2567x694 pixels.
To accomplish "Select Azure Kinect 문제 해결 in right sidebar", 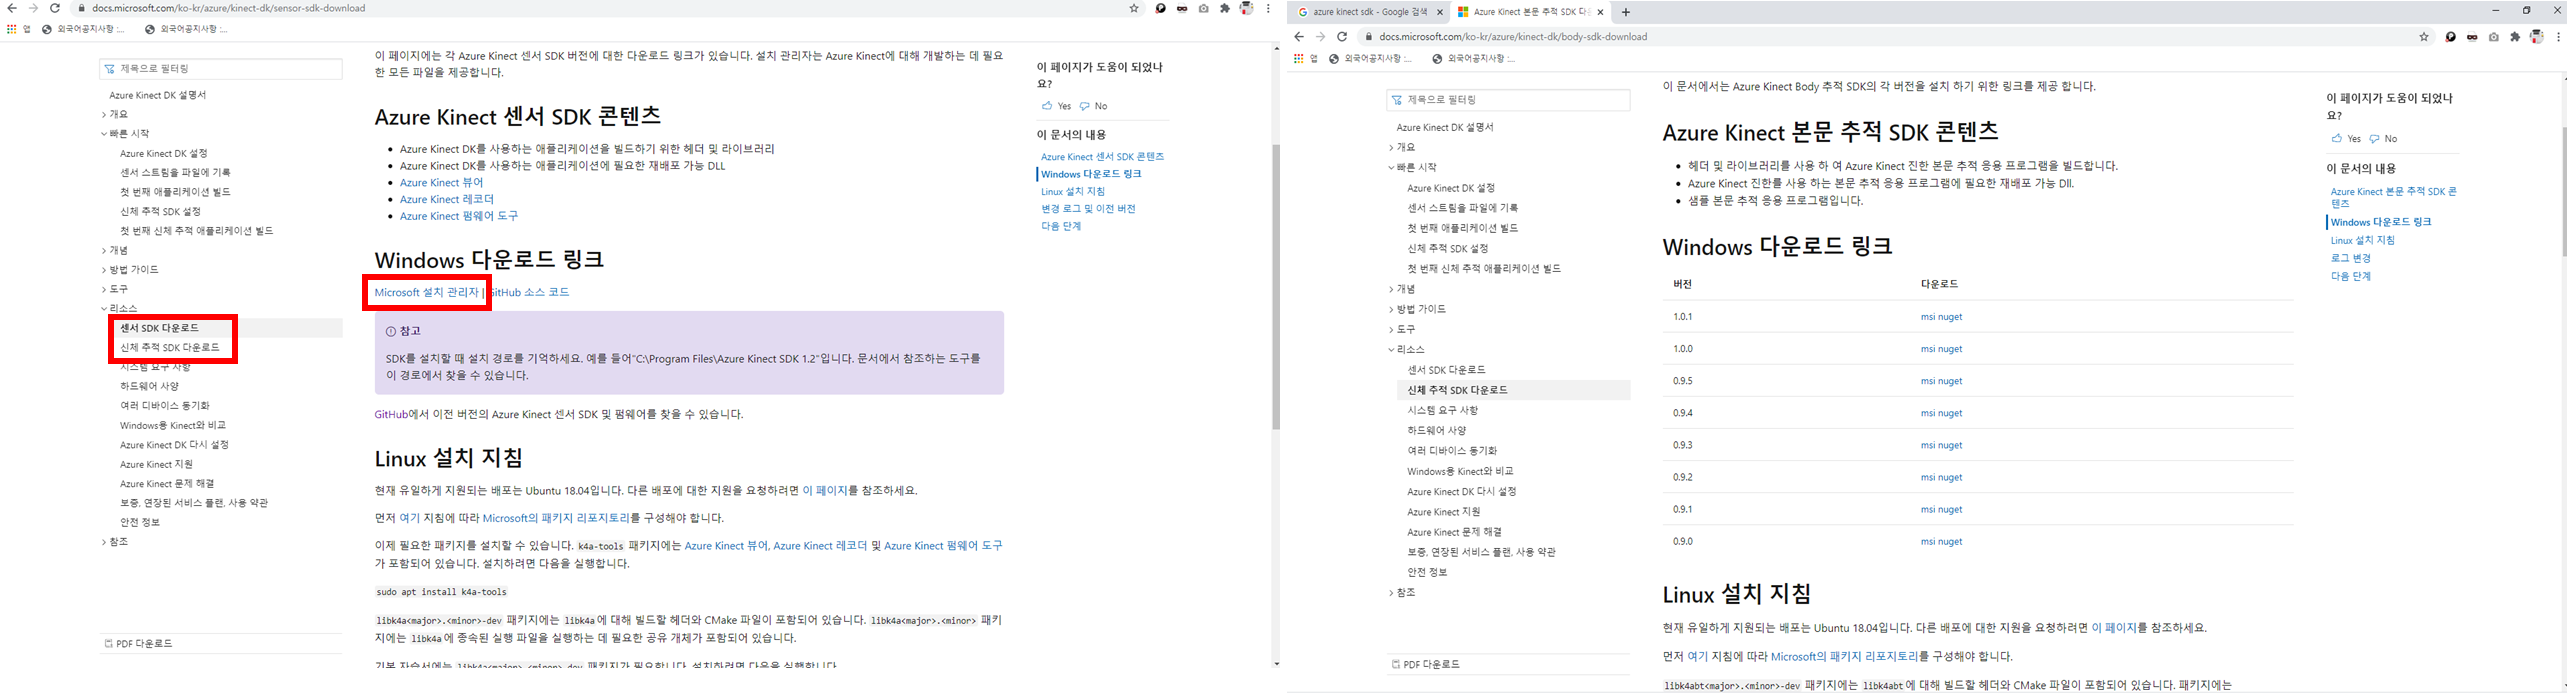I will [x=1454, y=532].
